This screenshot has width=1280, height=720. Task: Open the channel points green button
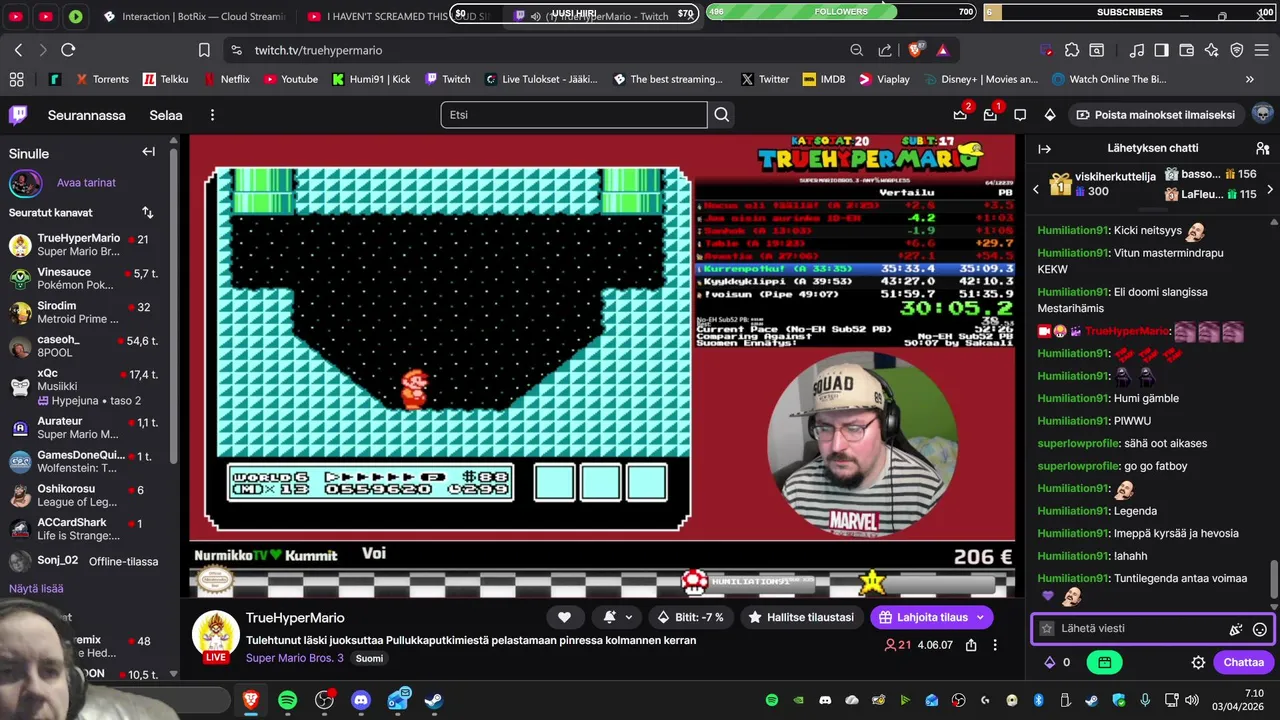(1104, 662)
